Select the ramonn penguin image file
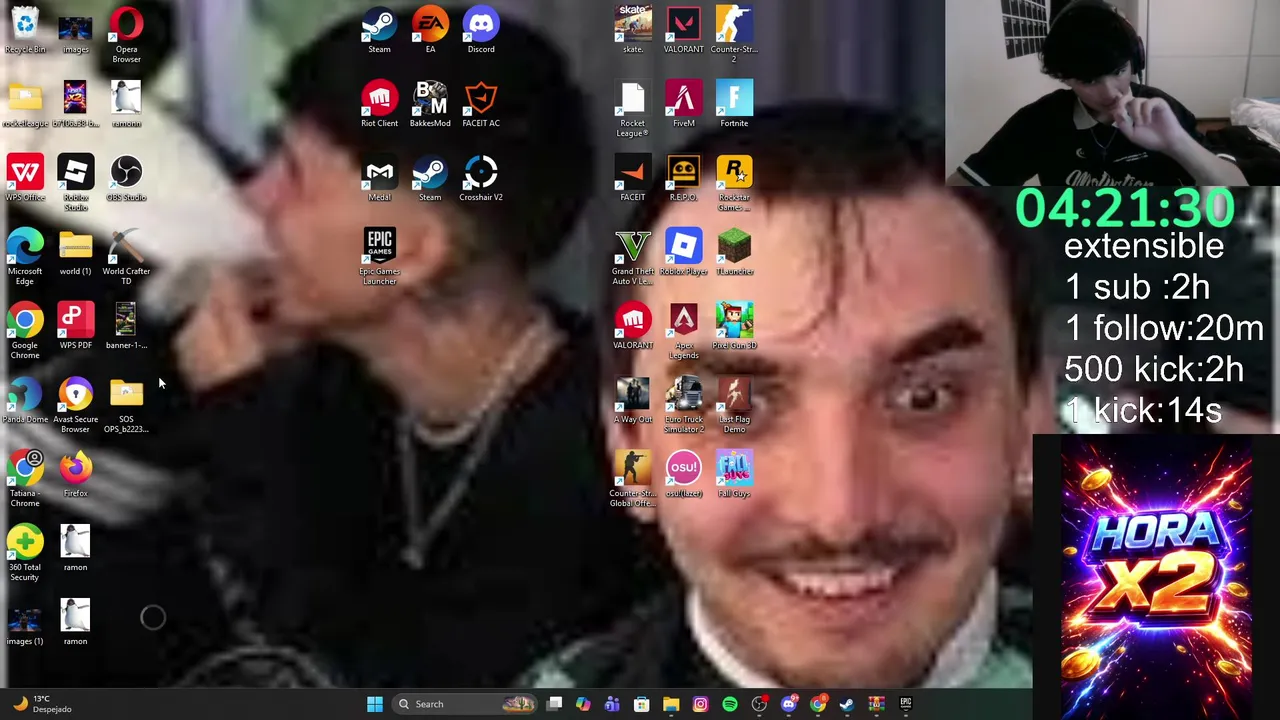Viewport: 1280px width, 720px height. 126,104
